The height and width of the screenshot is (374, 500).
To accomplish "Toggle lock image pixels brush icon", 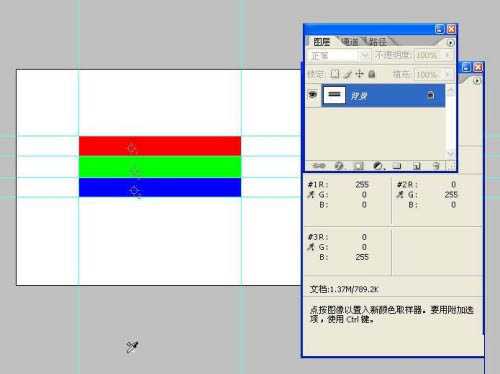I will point(348,74).
